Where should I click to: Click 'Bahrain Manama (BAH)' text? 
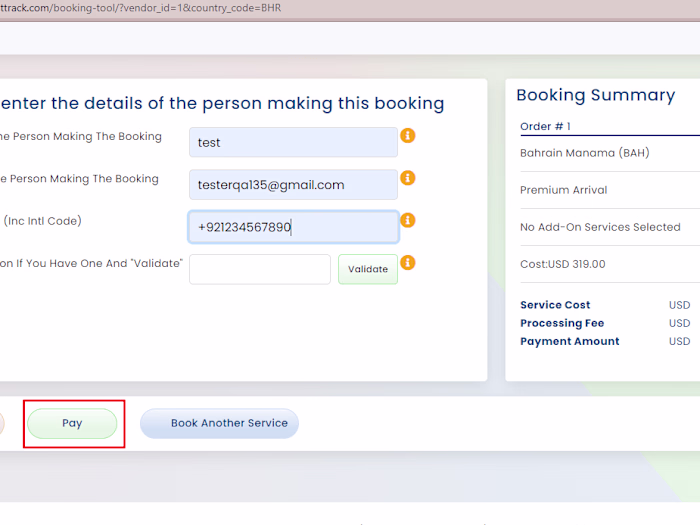tap(585, 153)
